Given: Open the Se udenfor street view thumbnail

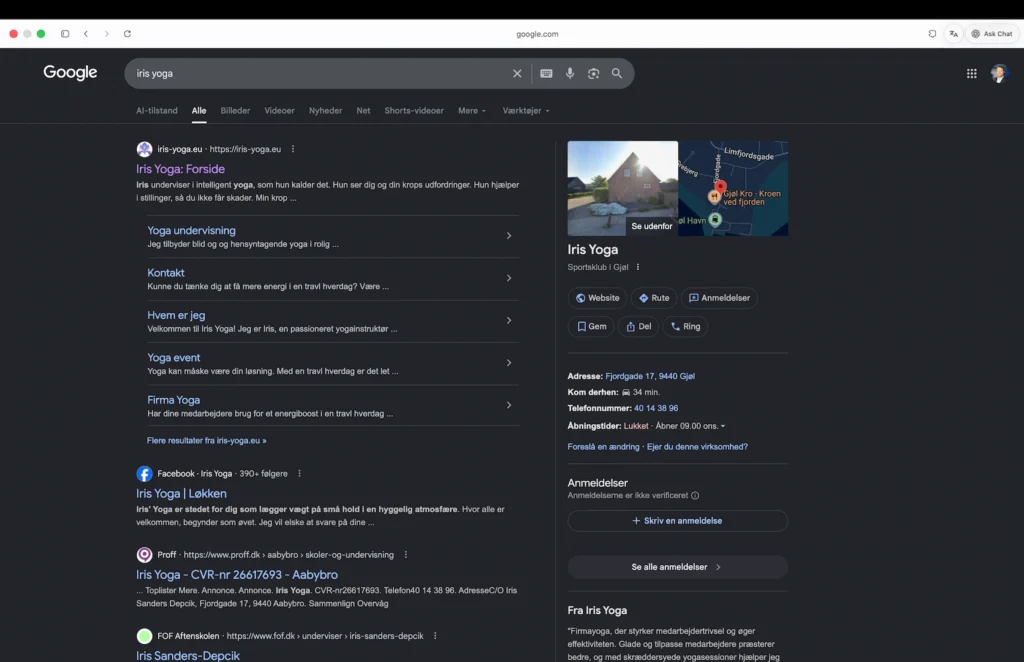Looking at the screenshot, I should click(622, 189).
